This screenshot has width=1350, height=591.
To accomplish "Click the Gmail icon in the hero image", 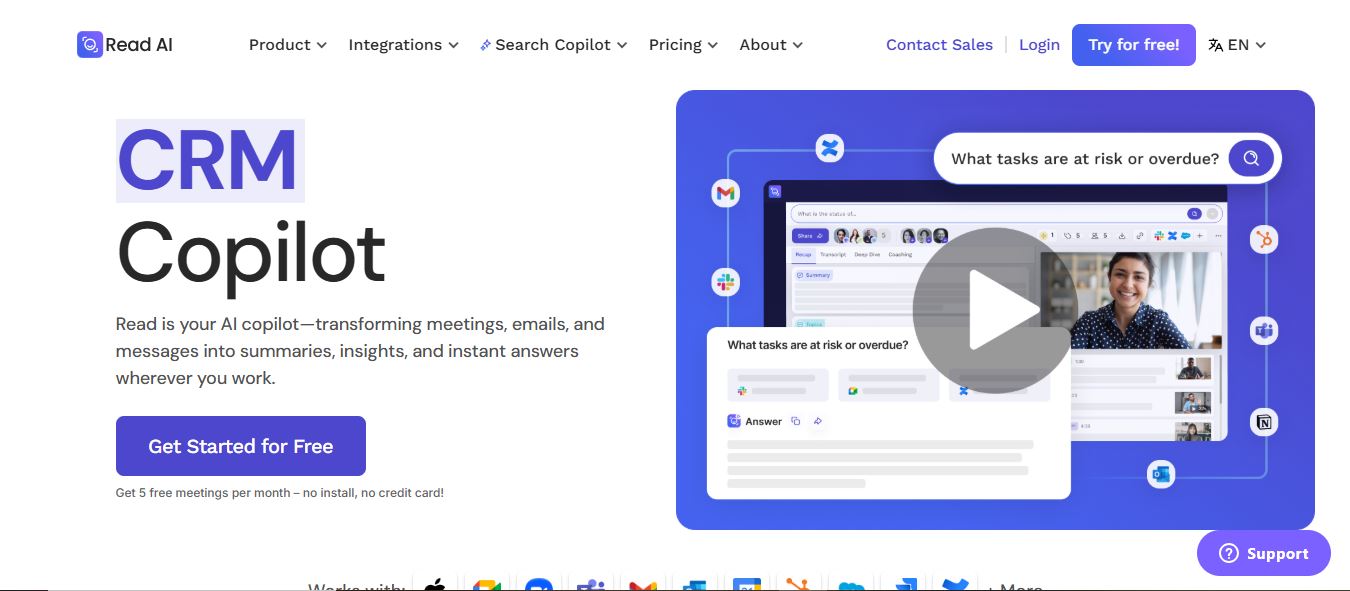I will click(726, 193).
